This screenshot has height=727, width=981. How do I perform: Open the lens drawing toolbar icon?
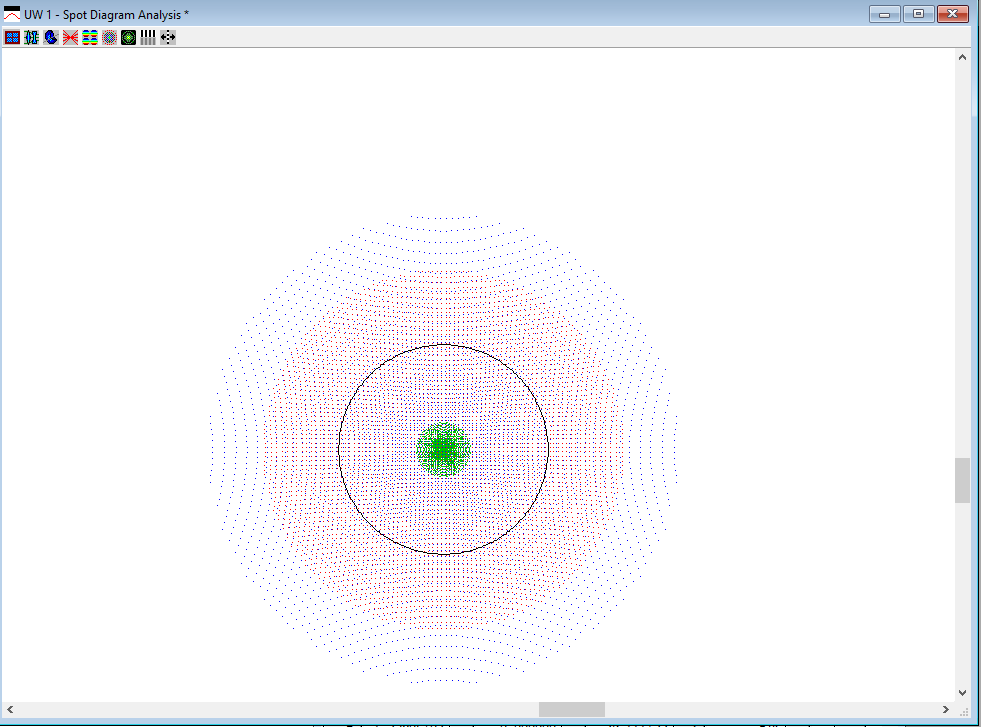(31, 37)
